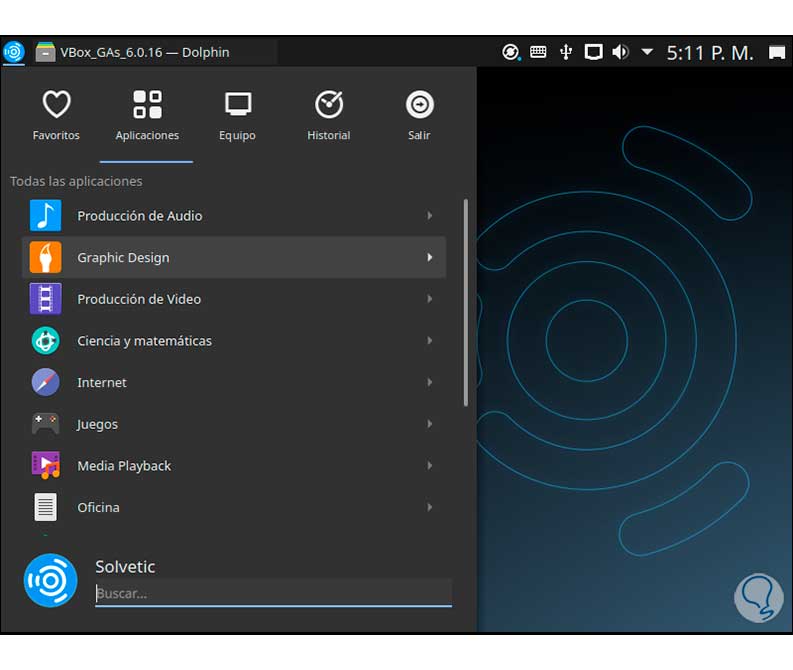Switch to the Equipo tab label
Screen dimensions: 793x670
click(x=237, y=136)
